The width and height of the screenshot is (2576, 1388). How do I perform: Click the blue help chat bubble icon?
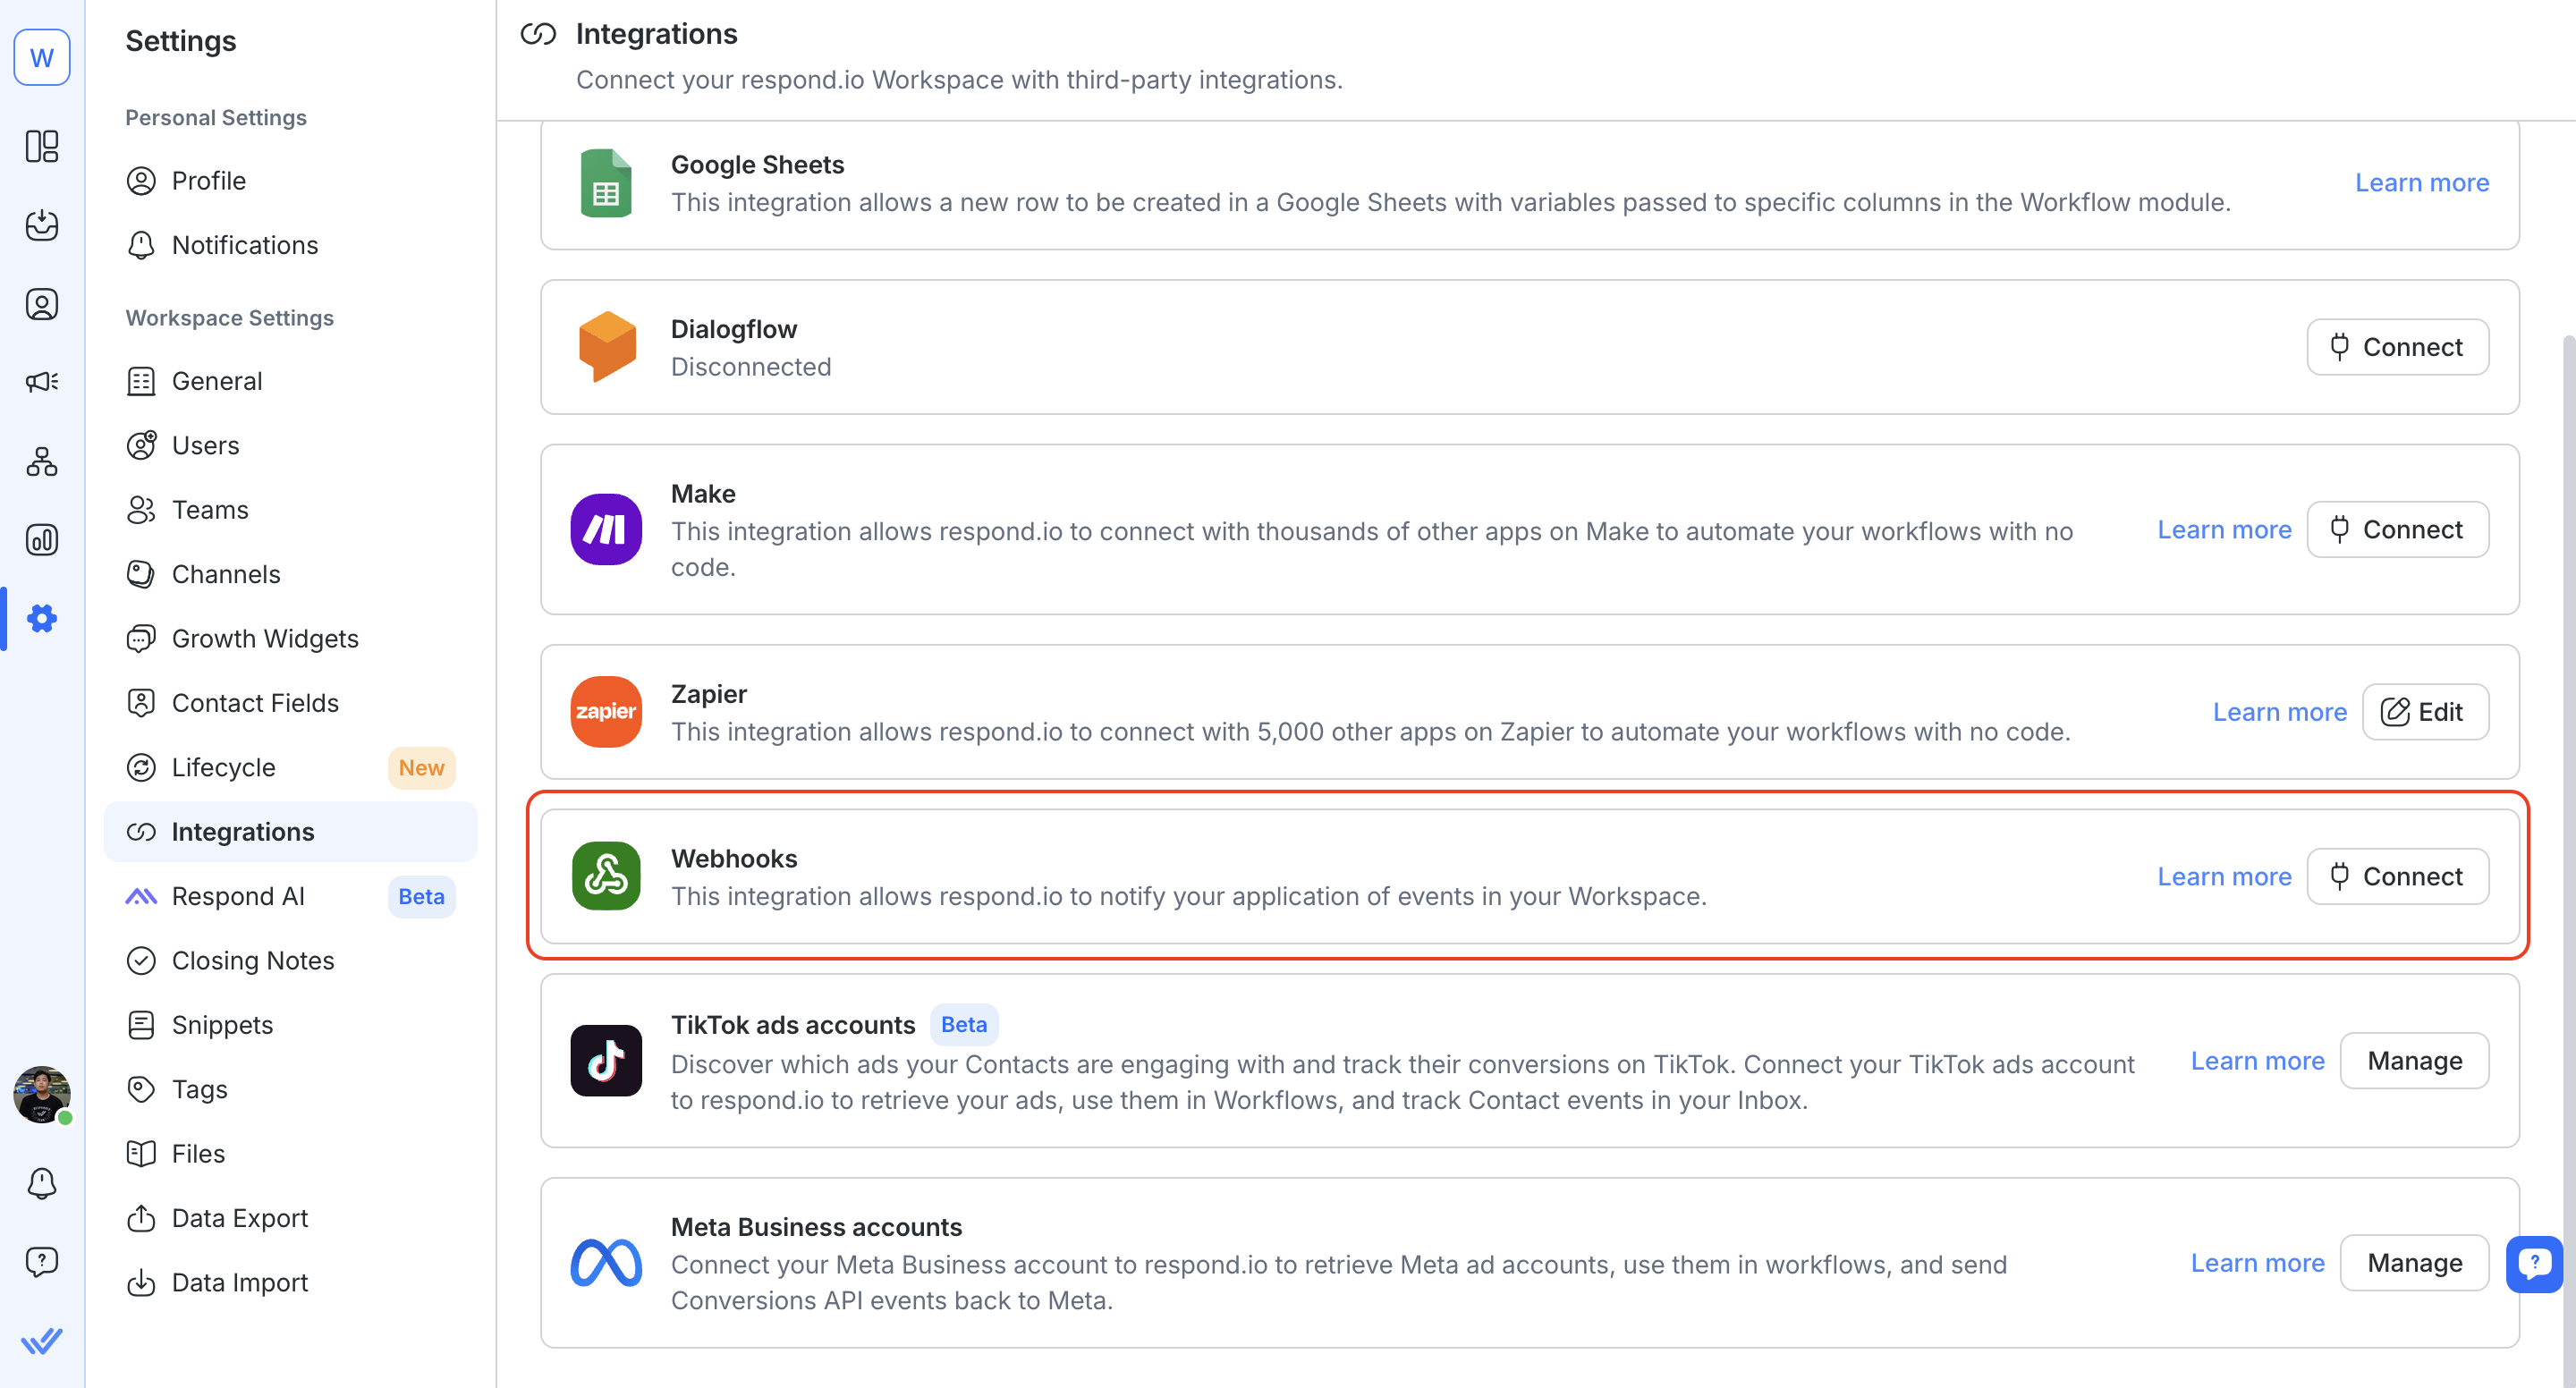pos(2534,1263)
